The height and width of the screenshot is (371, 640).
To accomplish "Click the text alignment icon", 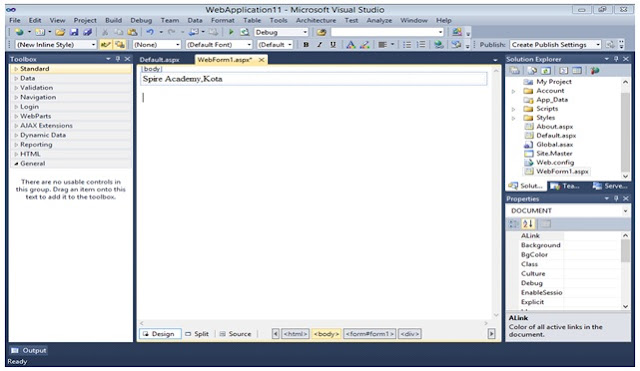I will 382,44.
